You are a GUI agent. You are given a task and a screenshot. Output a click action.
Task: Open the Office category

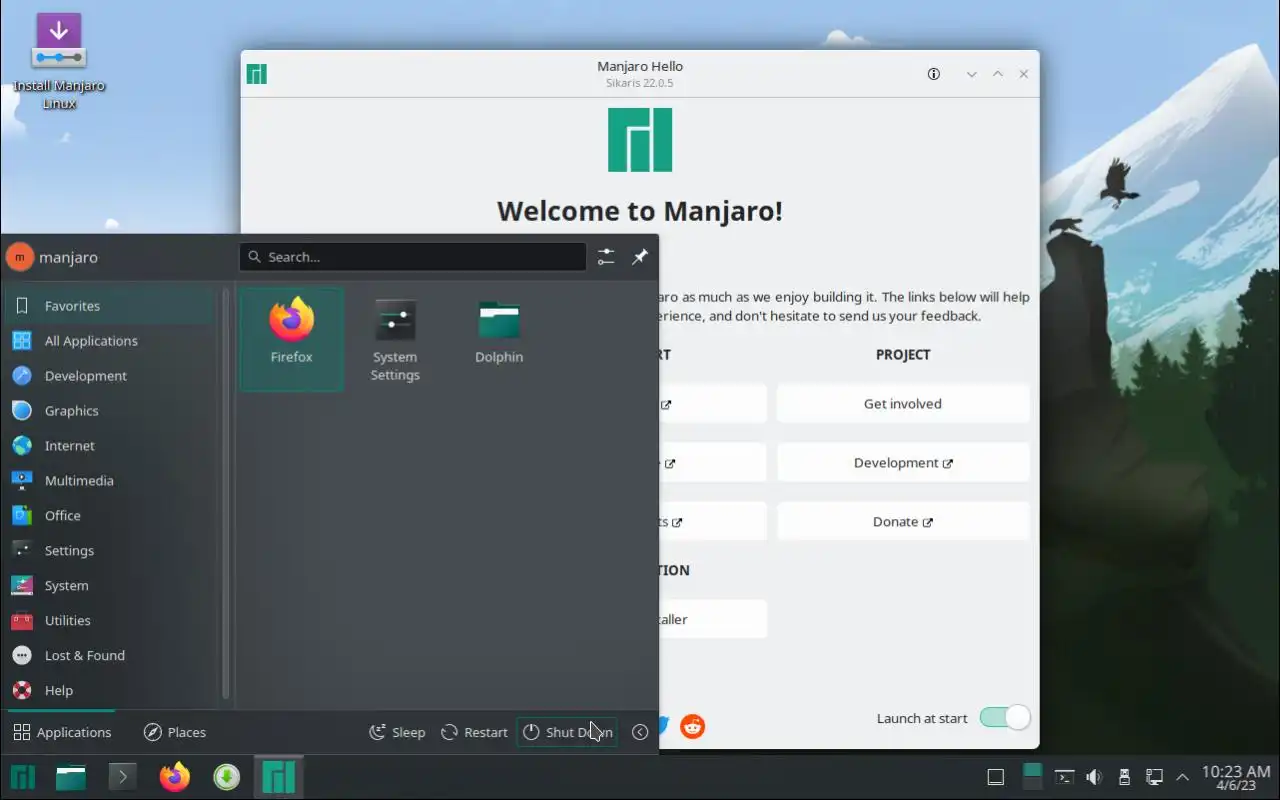tap(108, 516)
